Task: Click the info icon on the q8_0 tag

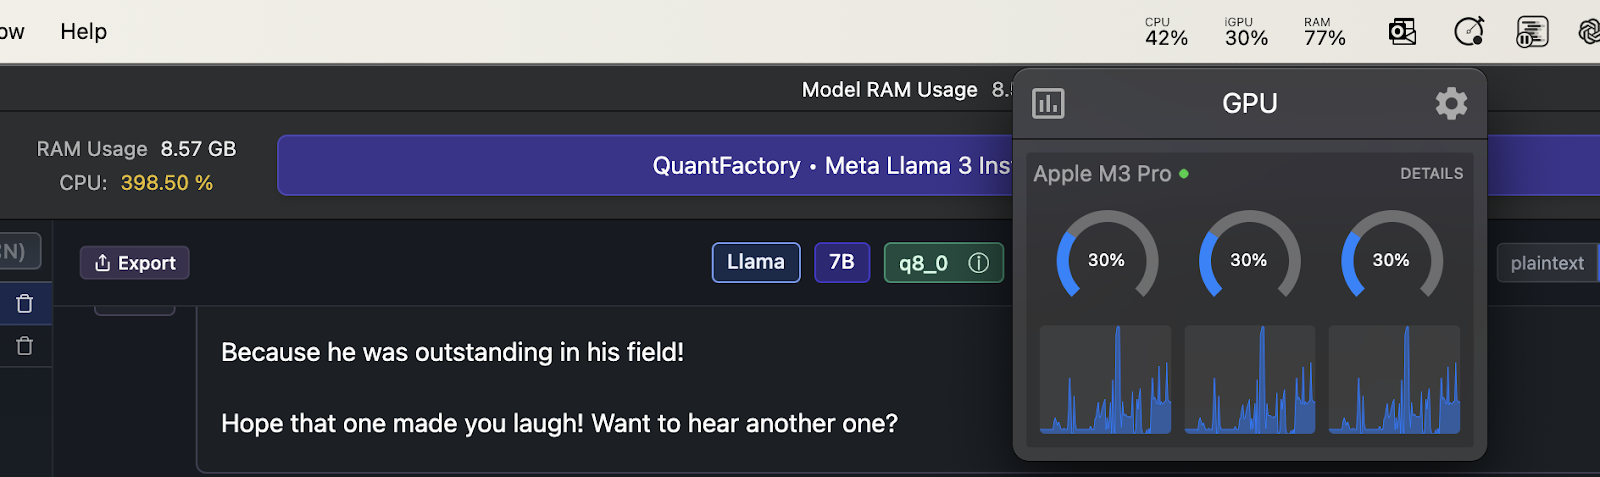Action: [x=978, y=263]
